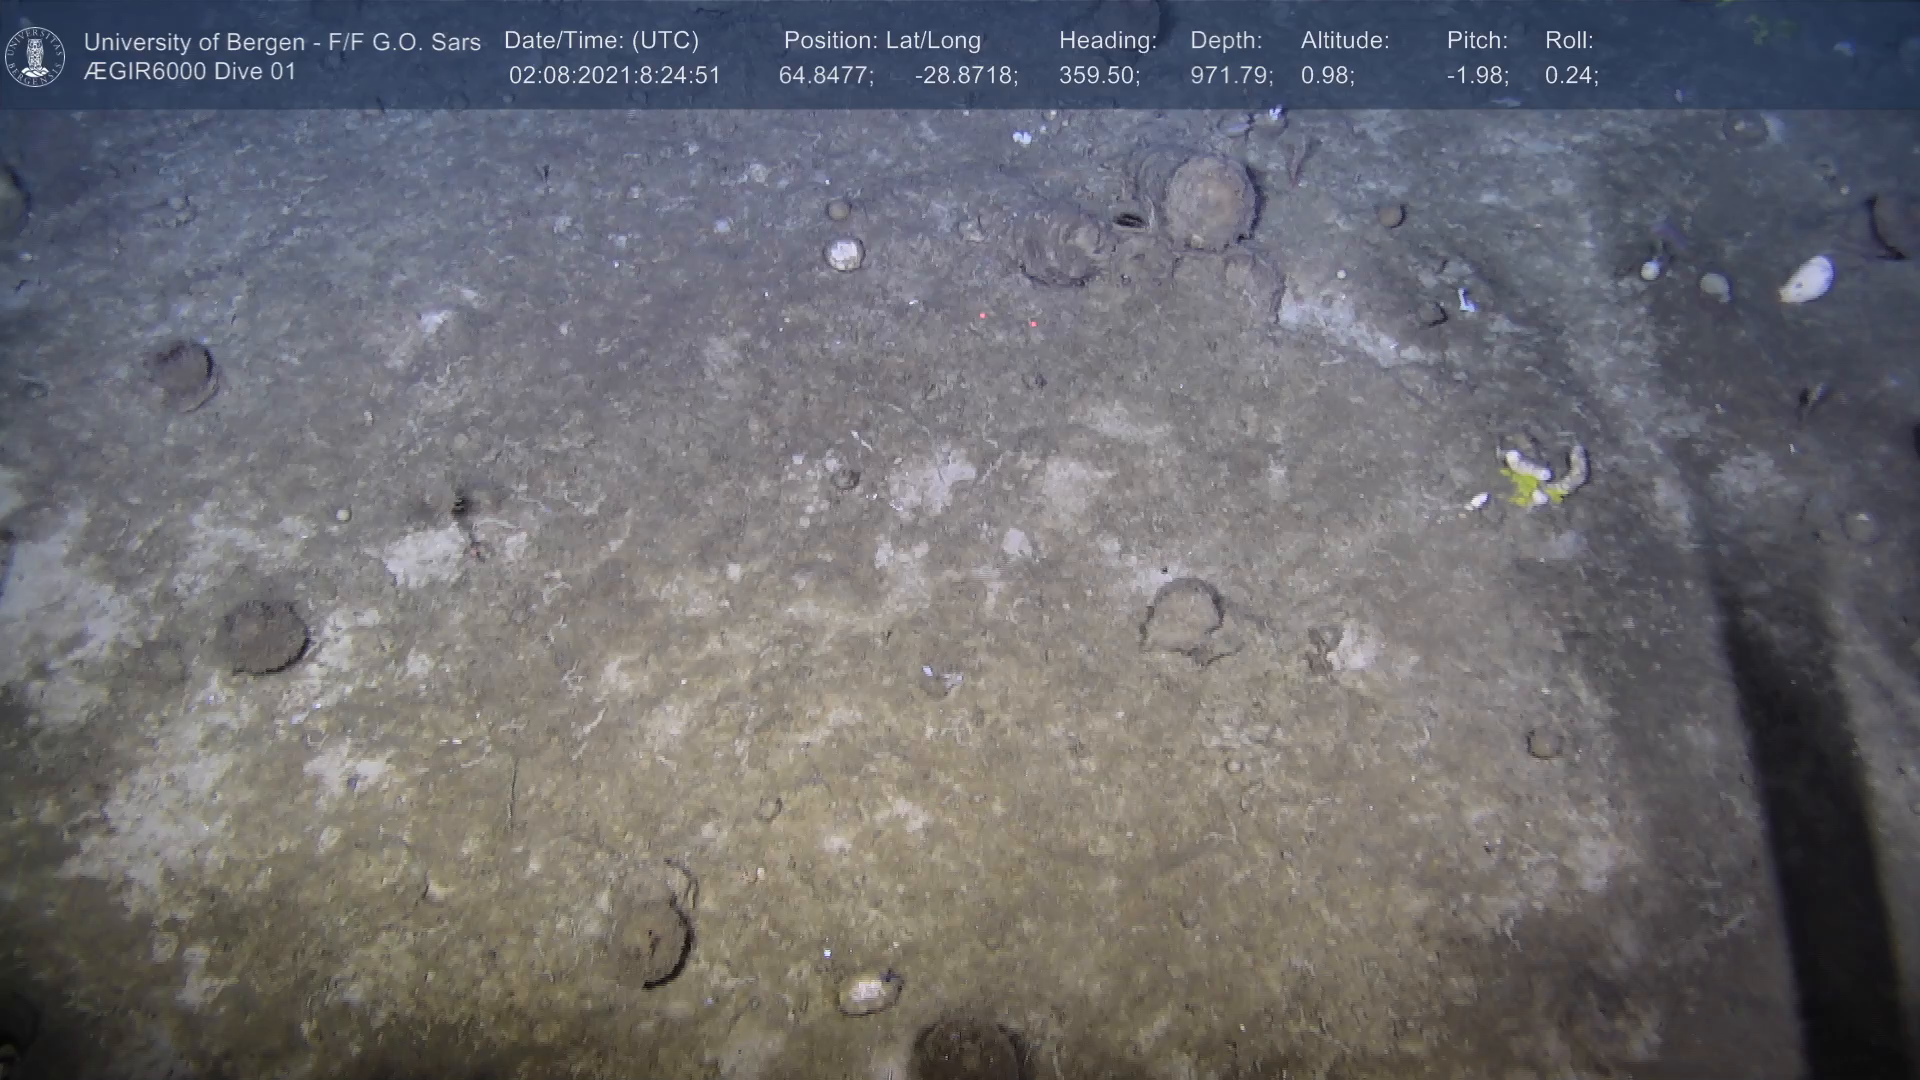Click the Position Lat/Long label
This screenshot has height=1080, width=1920.
click(882, 41)
